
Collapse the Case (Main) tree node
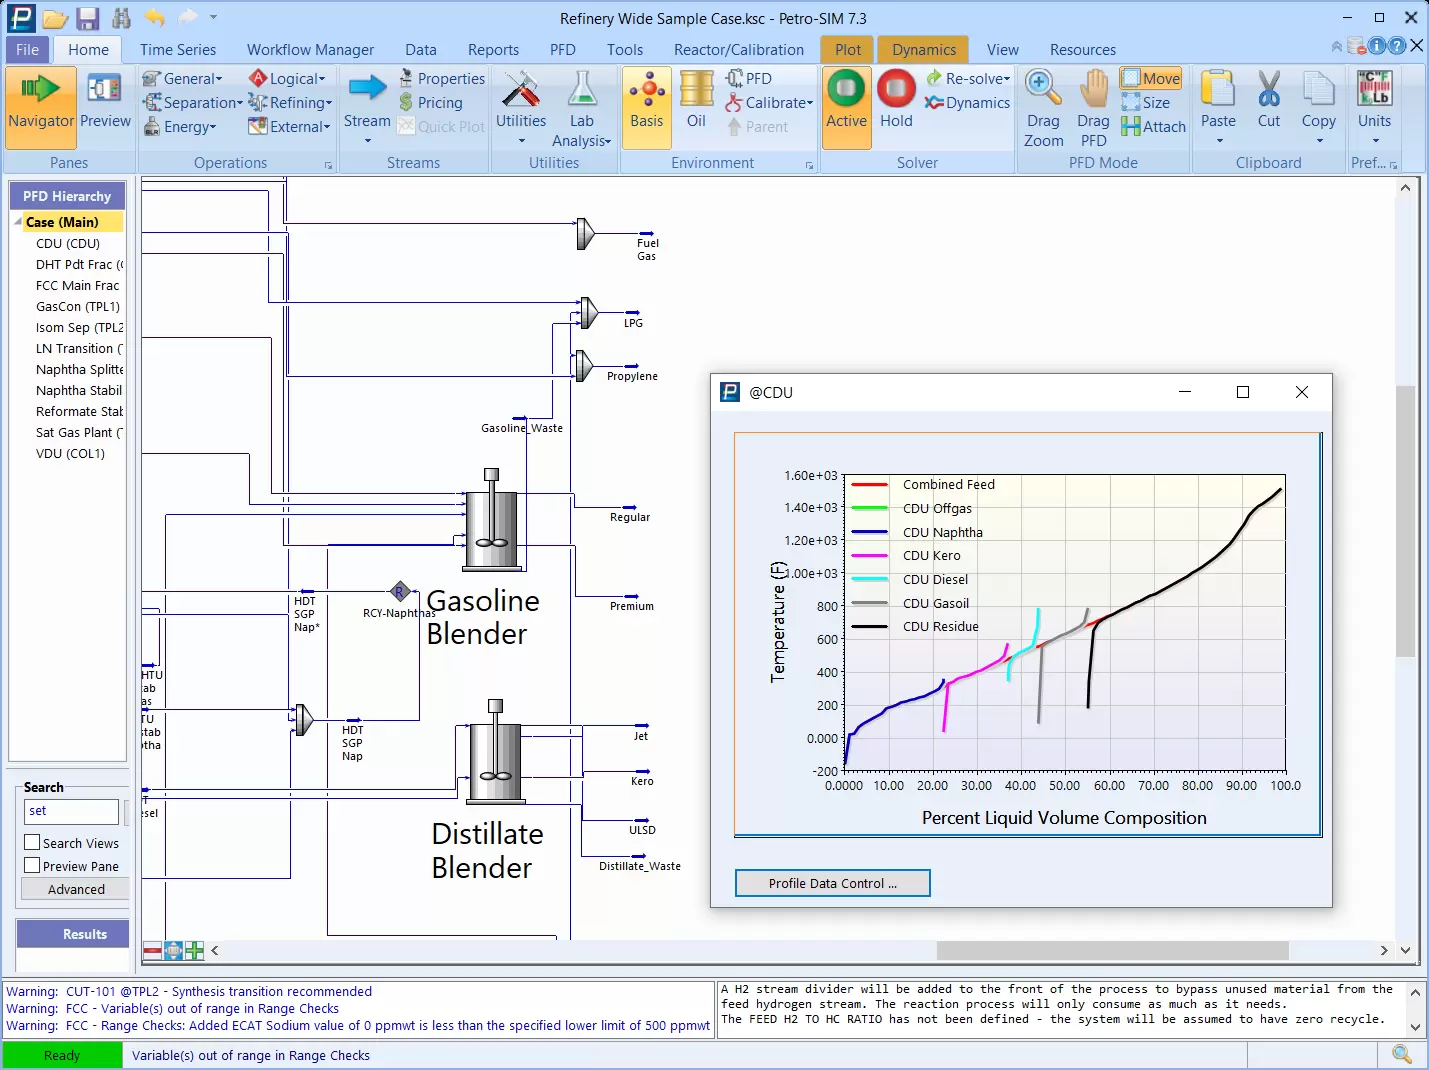17,221
